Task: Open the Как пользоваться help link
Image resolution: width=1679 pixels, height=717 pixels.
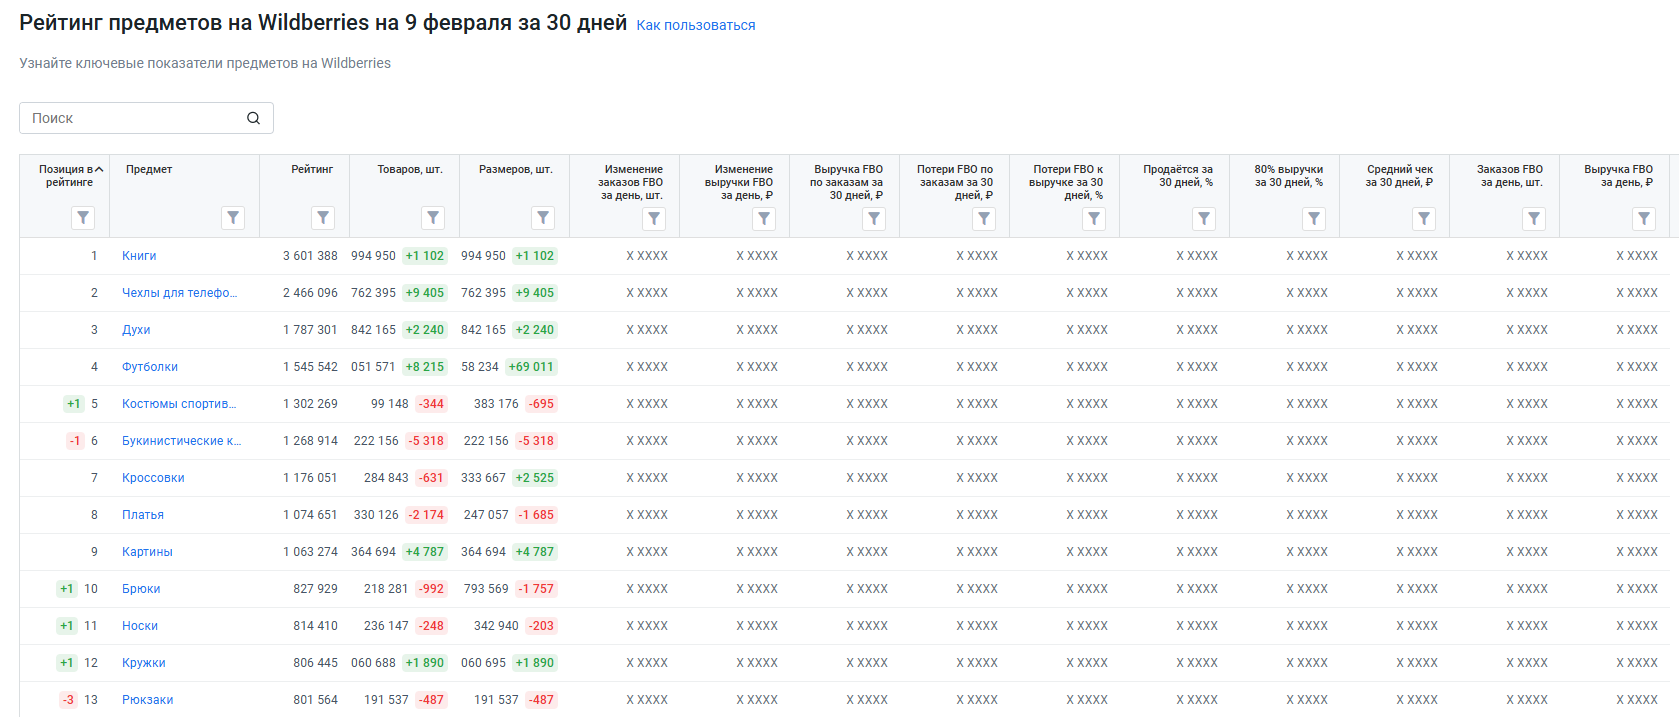Action: coord(696,25)
